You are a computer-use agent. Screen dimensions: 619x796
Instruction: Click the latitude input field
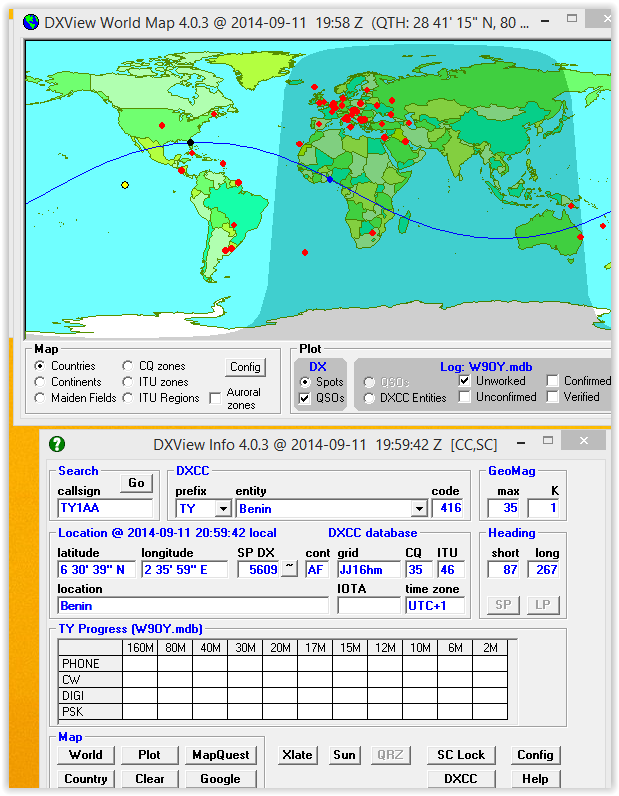click(96, 570)
